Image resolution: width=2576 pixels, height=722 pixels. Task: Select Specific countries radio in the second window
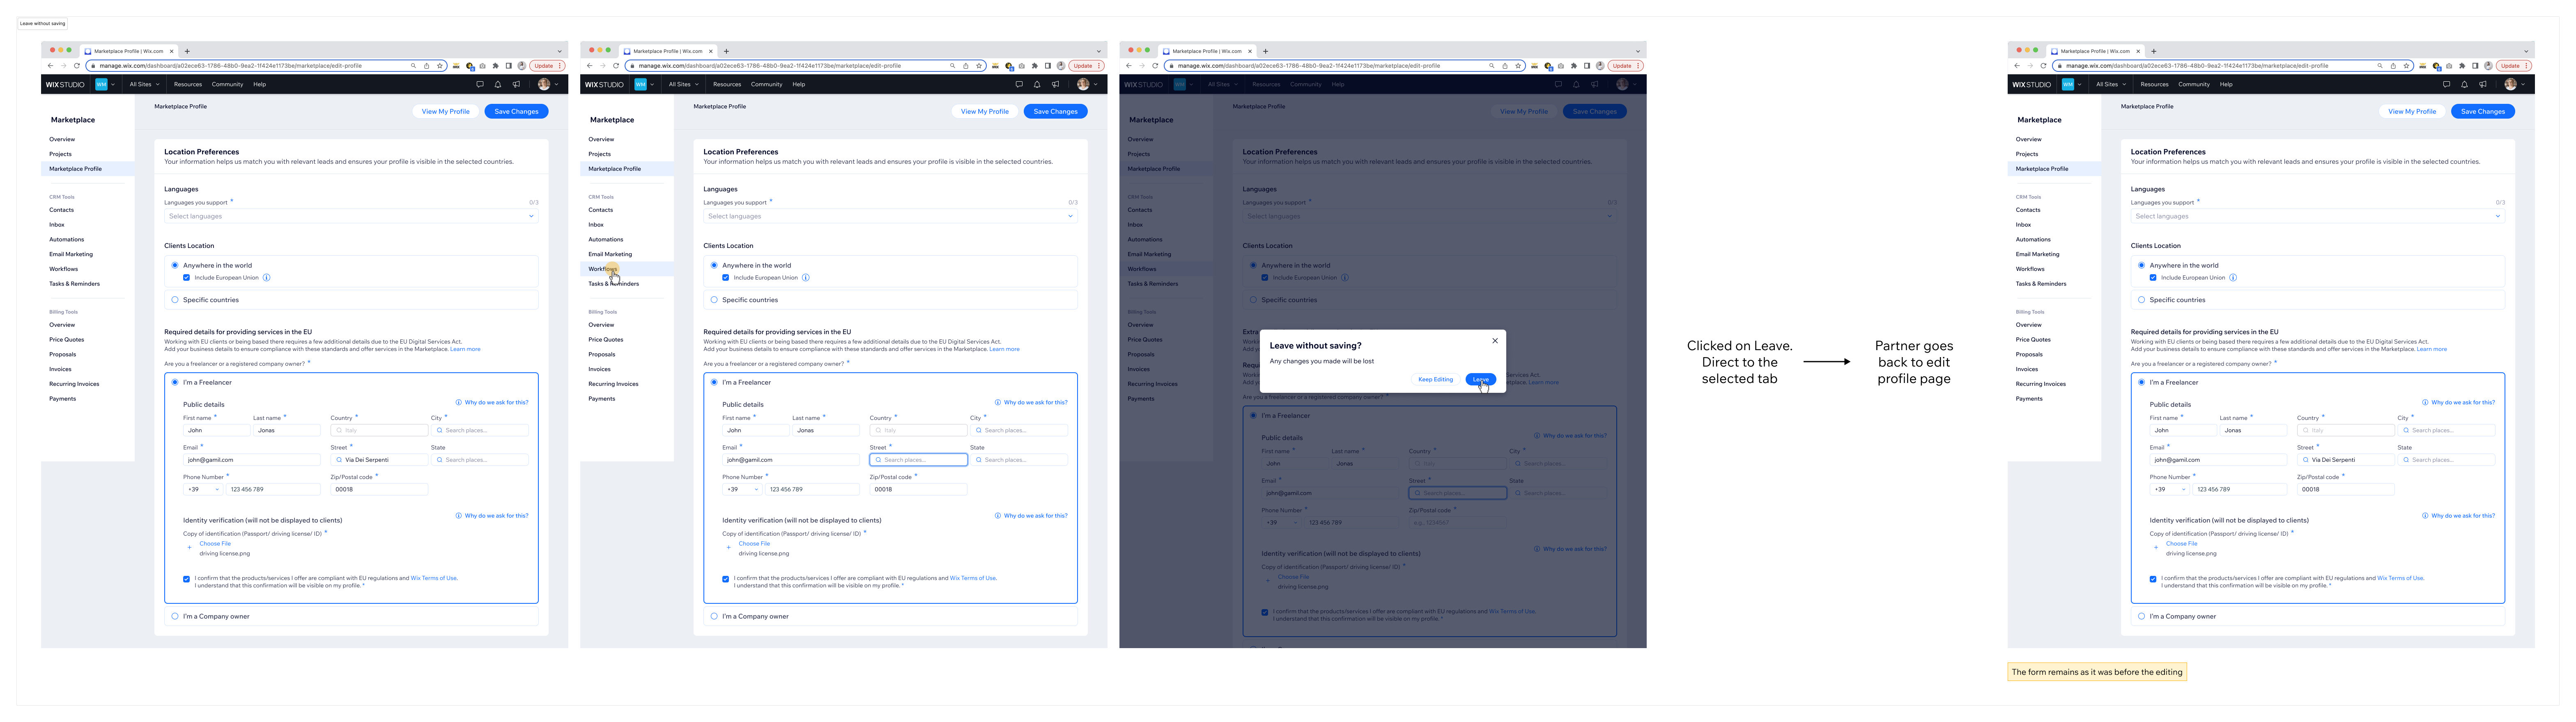tap(714, 300)
